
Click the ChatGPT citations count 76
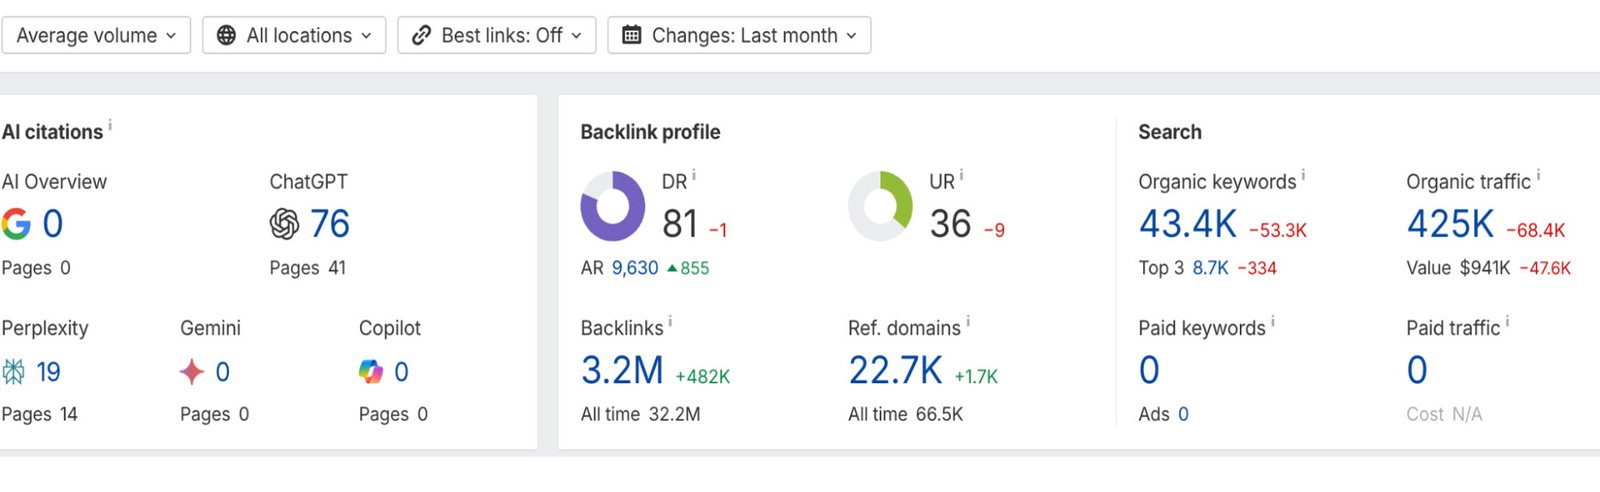tap(330, 224)
